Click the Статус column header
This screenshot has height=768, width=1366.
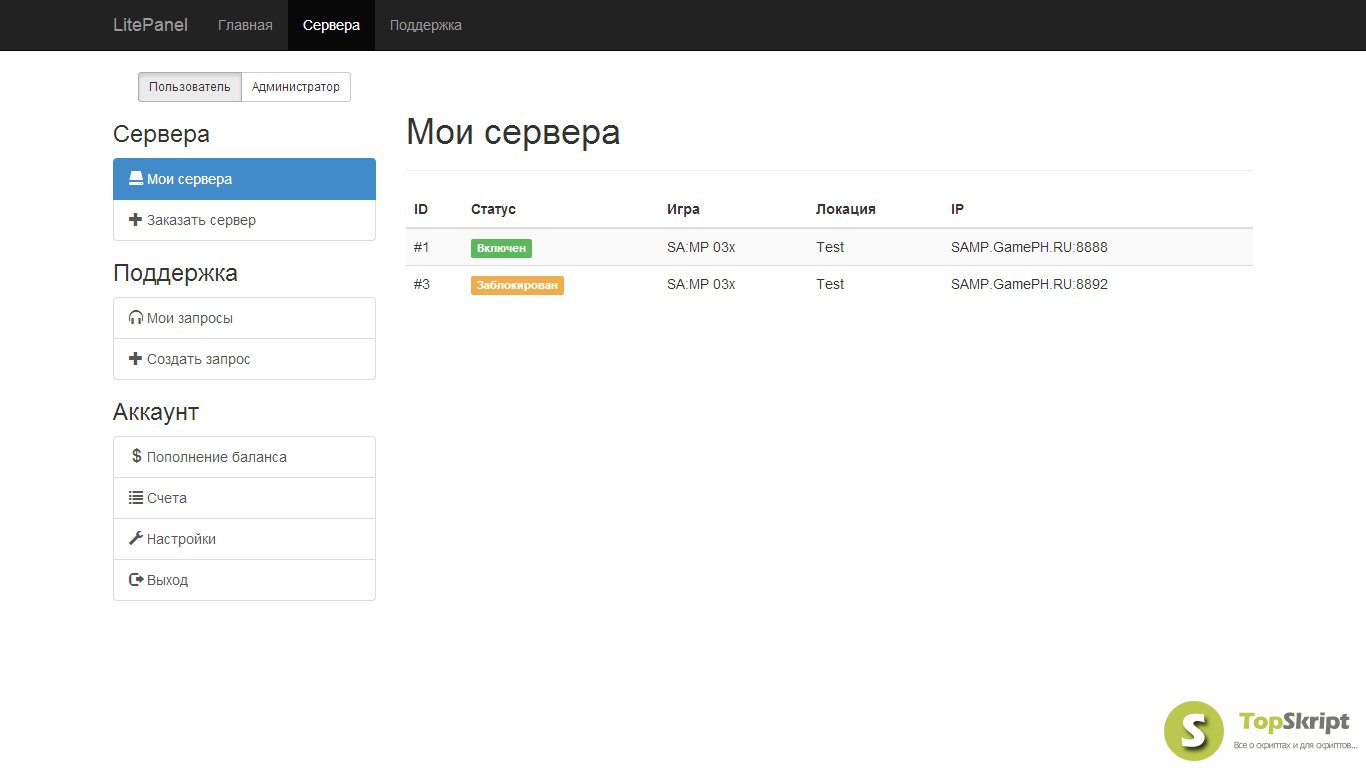pos(493,209)
